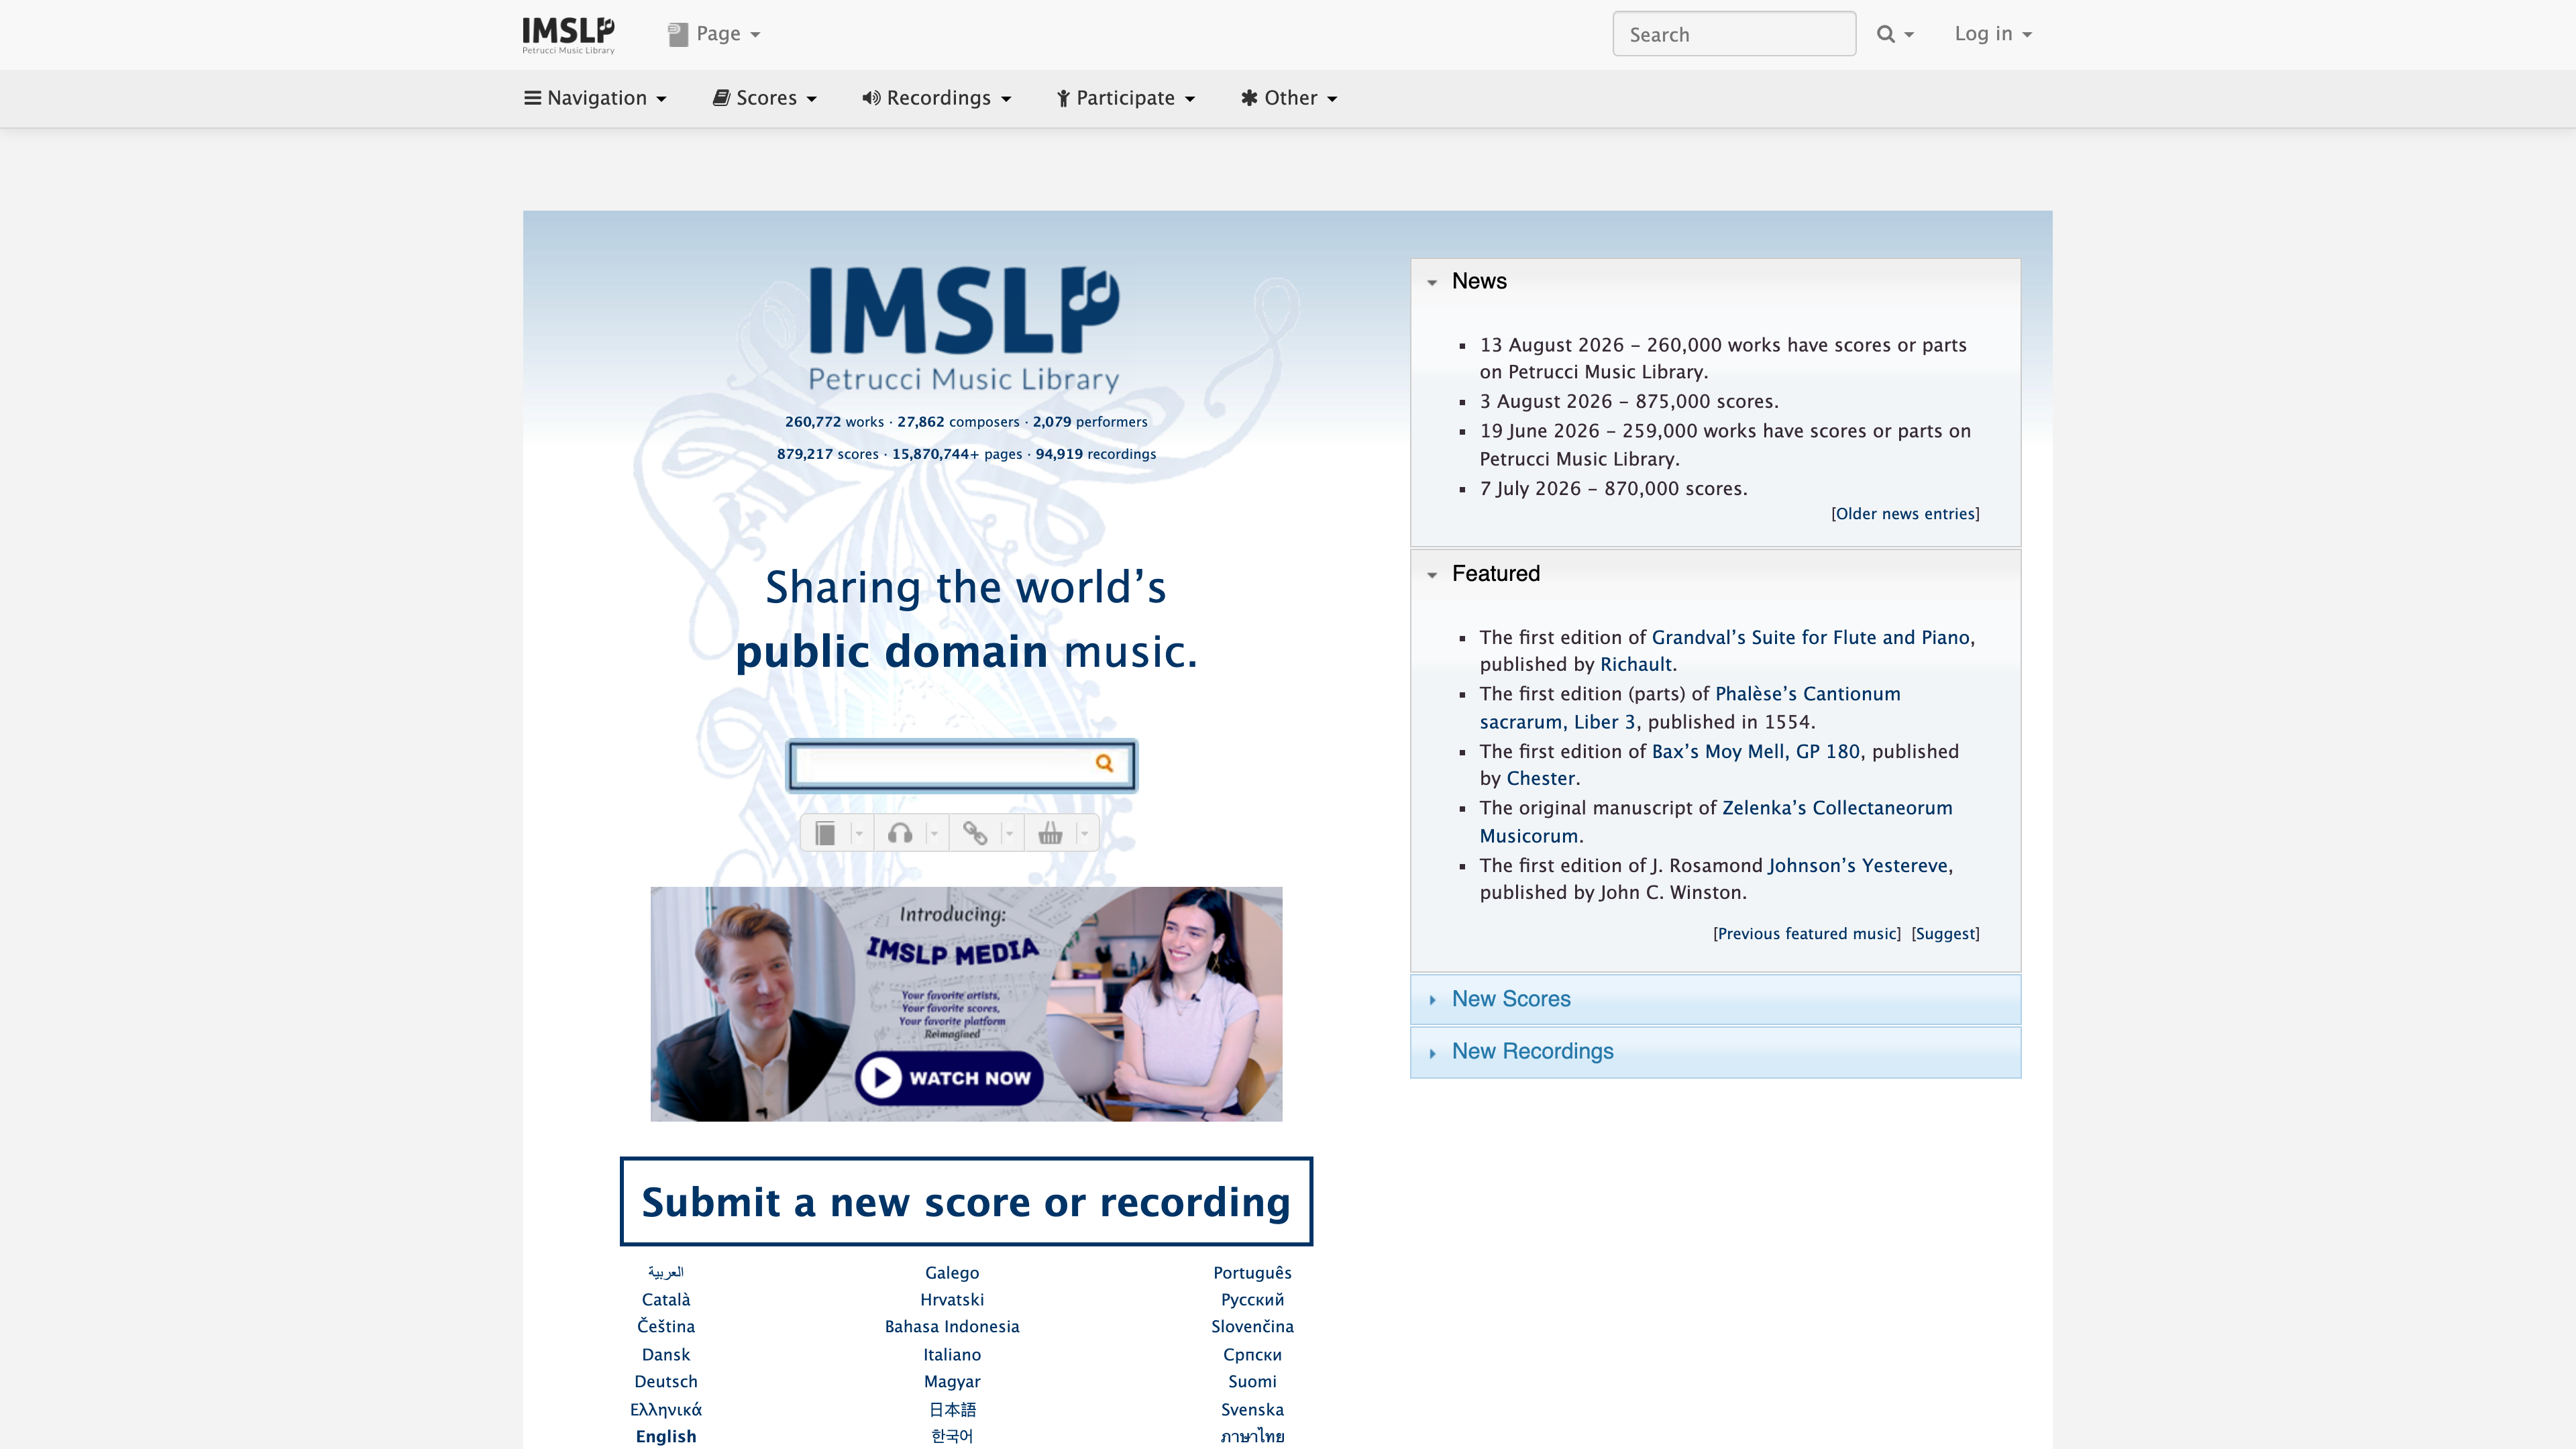
Task: Open Grandval's Suite for Flute and Piano
Action: click(1811, 638)
